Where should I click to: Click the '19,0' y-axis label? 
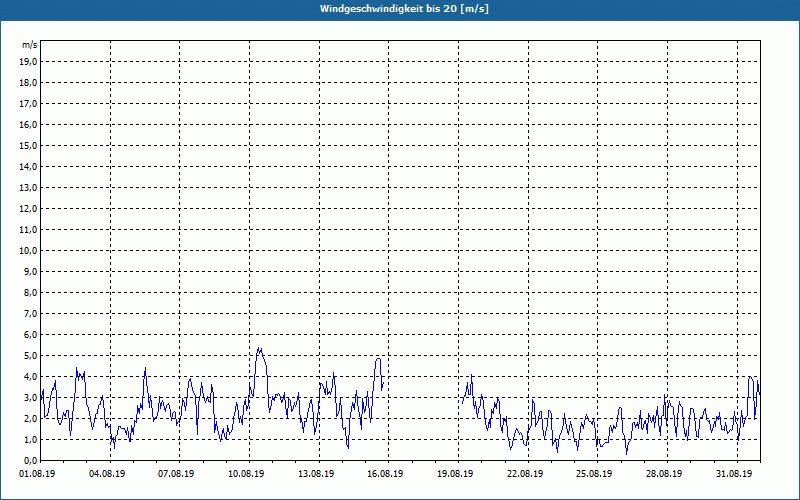point(29,62)
